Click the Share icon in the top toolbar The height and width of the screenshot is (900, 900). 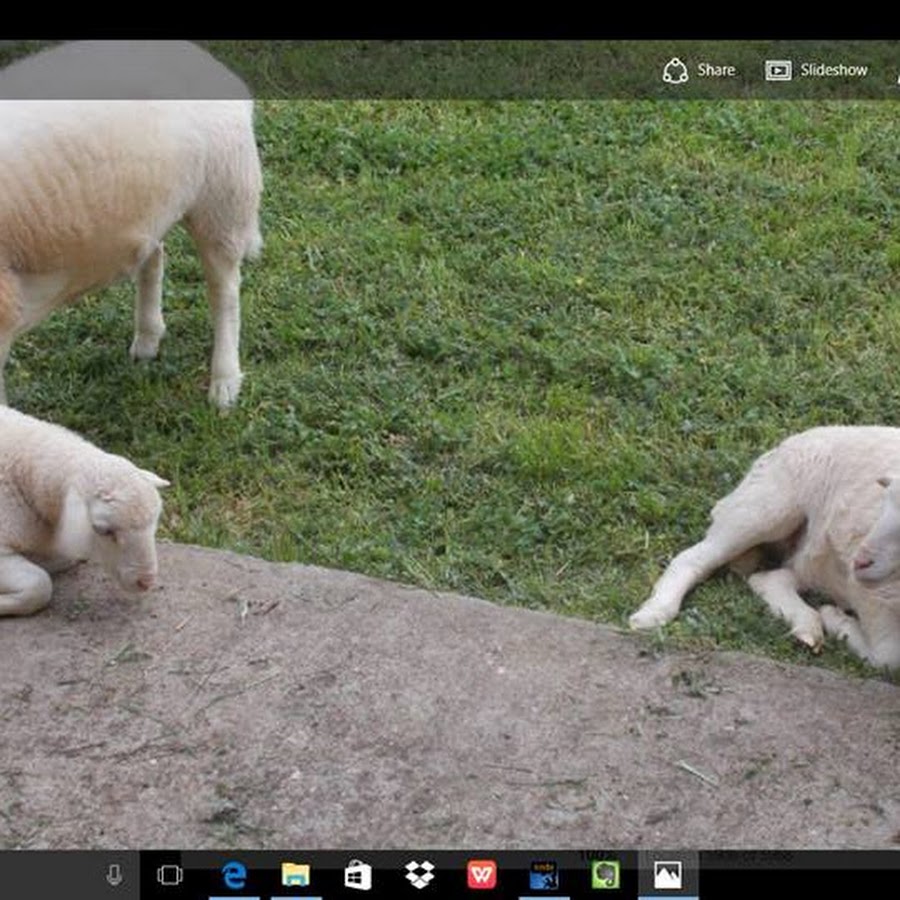675,71
